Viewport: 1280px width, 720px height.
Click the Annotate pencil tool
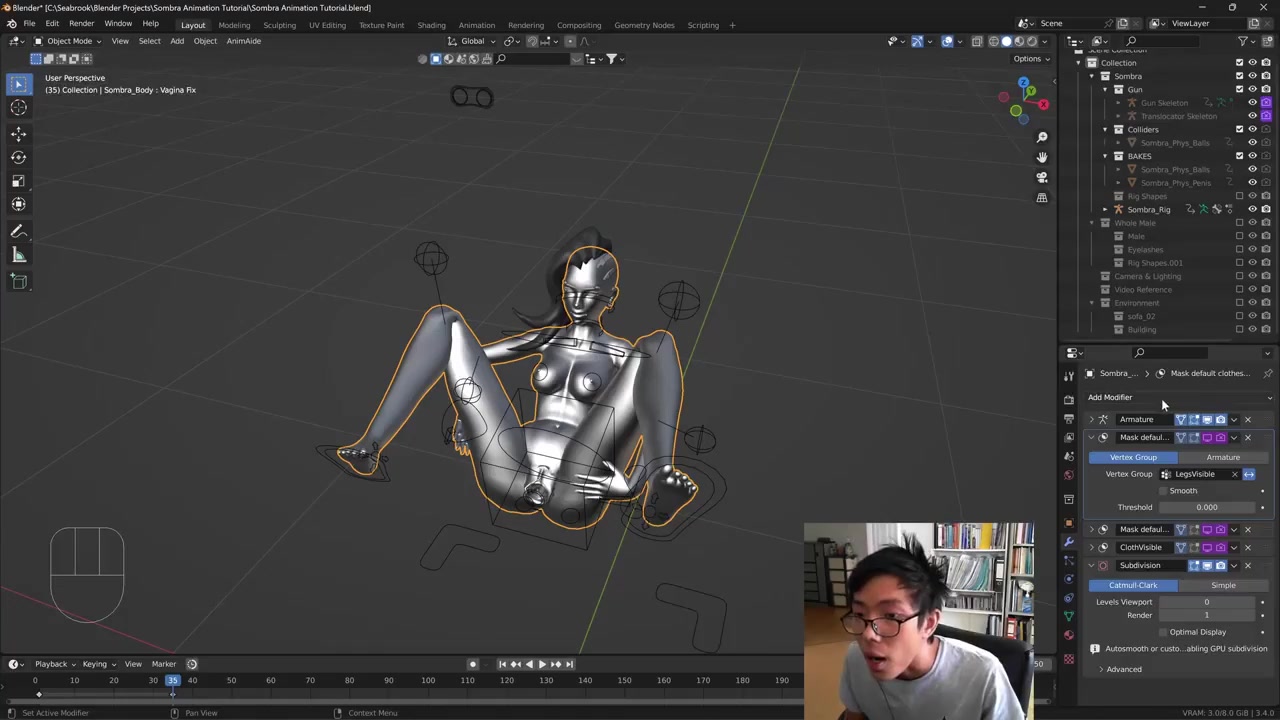(x=18, y=231)
